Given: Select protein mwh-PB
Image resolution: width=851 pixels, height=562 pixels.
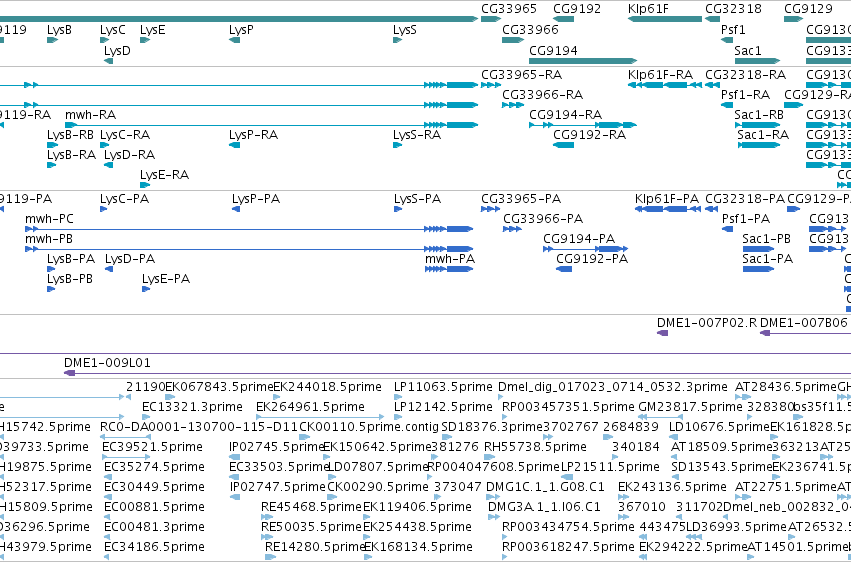Looking at the screenshot, I should (x=249, y=249).
